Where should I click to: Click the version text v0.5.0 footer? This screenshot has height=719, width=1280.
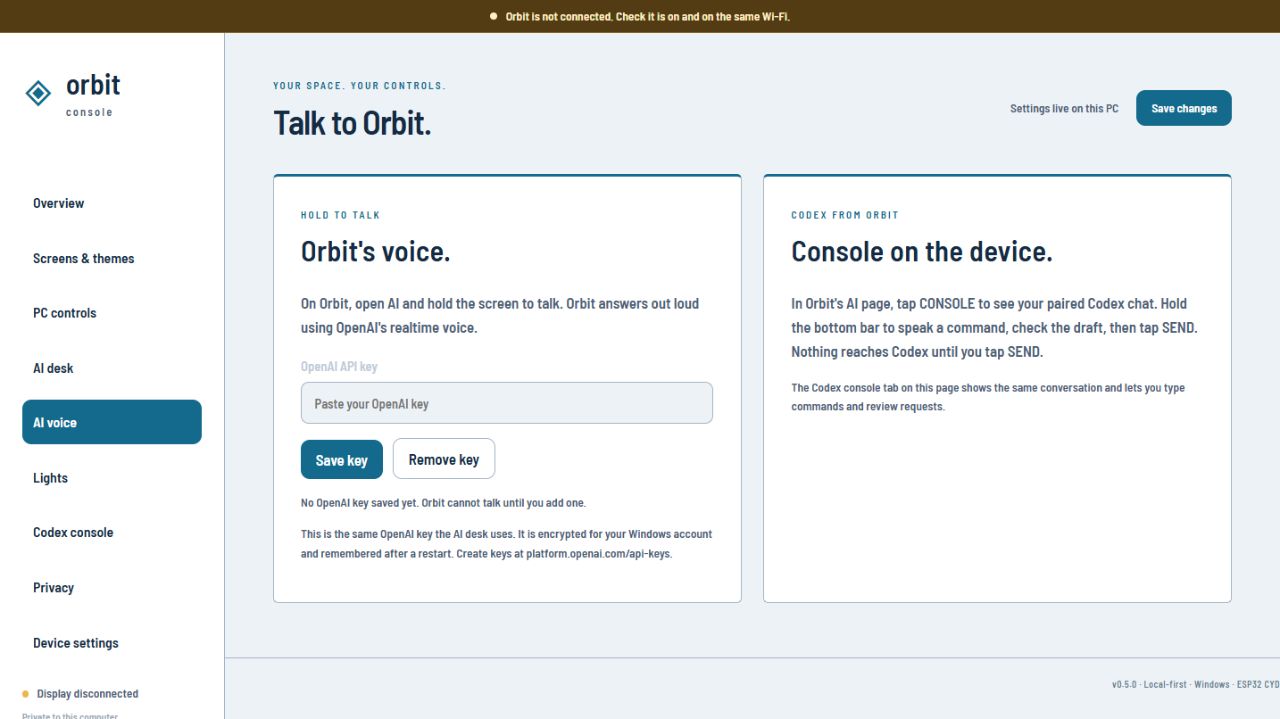[x=1195, y=684]
